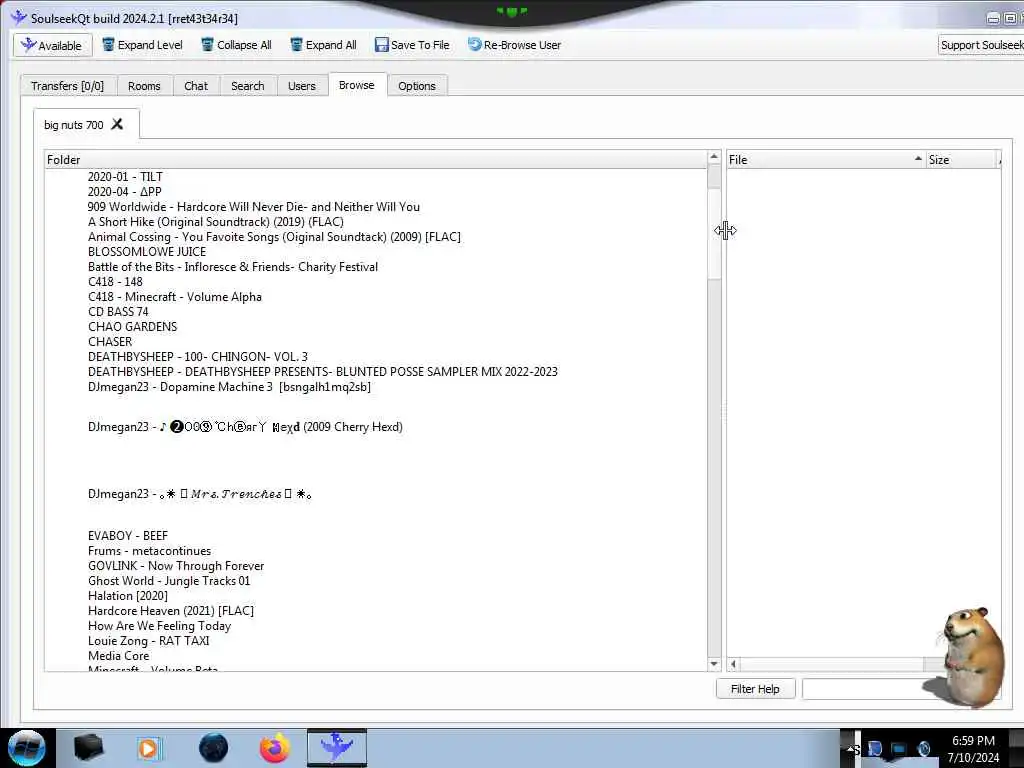Select the Browse tab
Image resolution: width=1024 pixels, height=768 pixels.
pyautogui.click(x=357, y=85)
